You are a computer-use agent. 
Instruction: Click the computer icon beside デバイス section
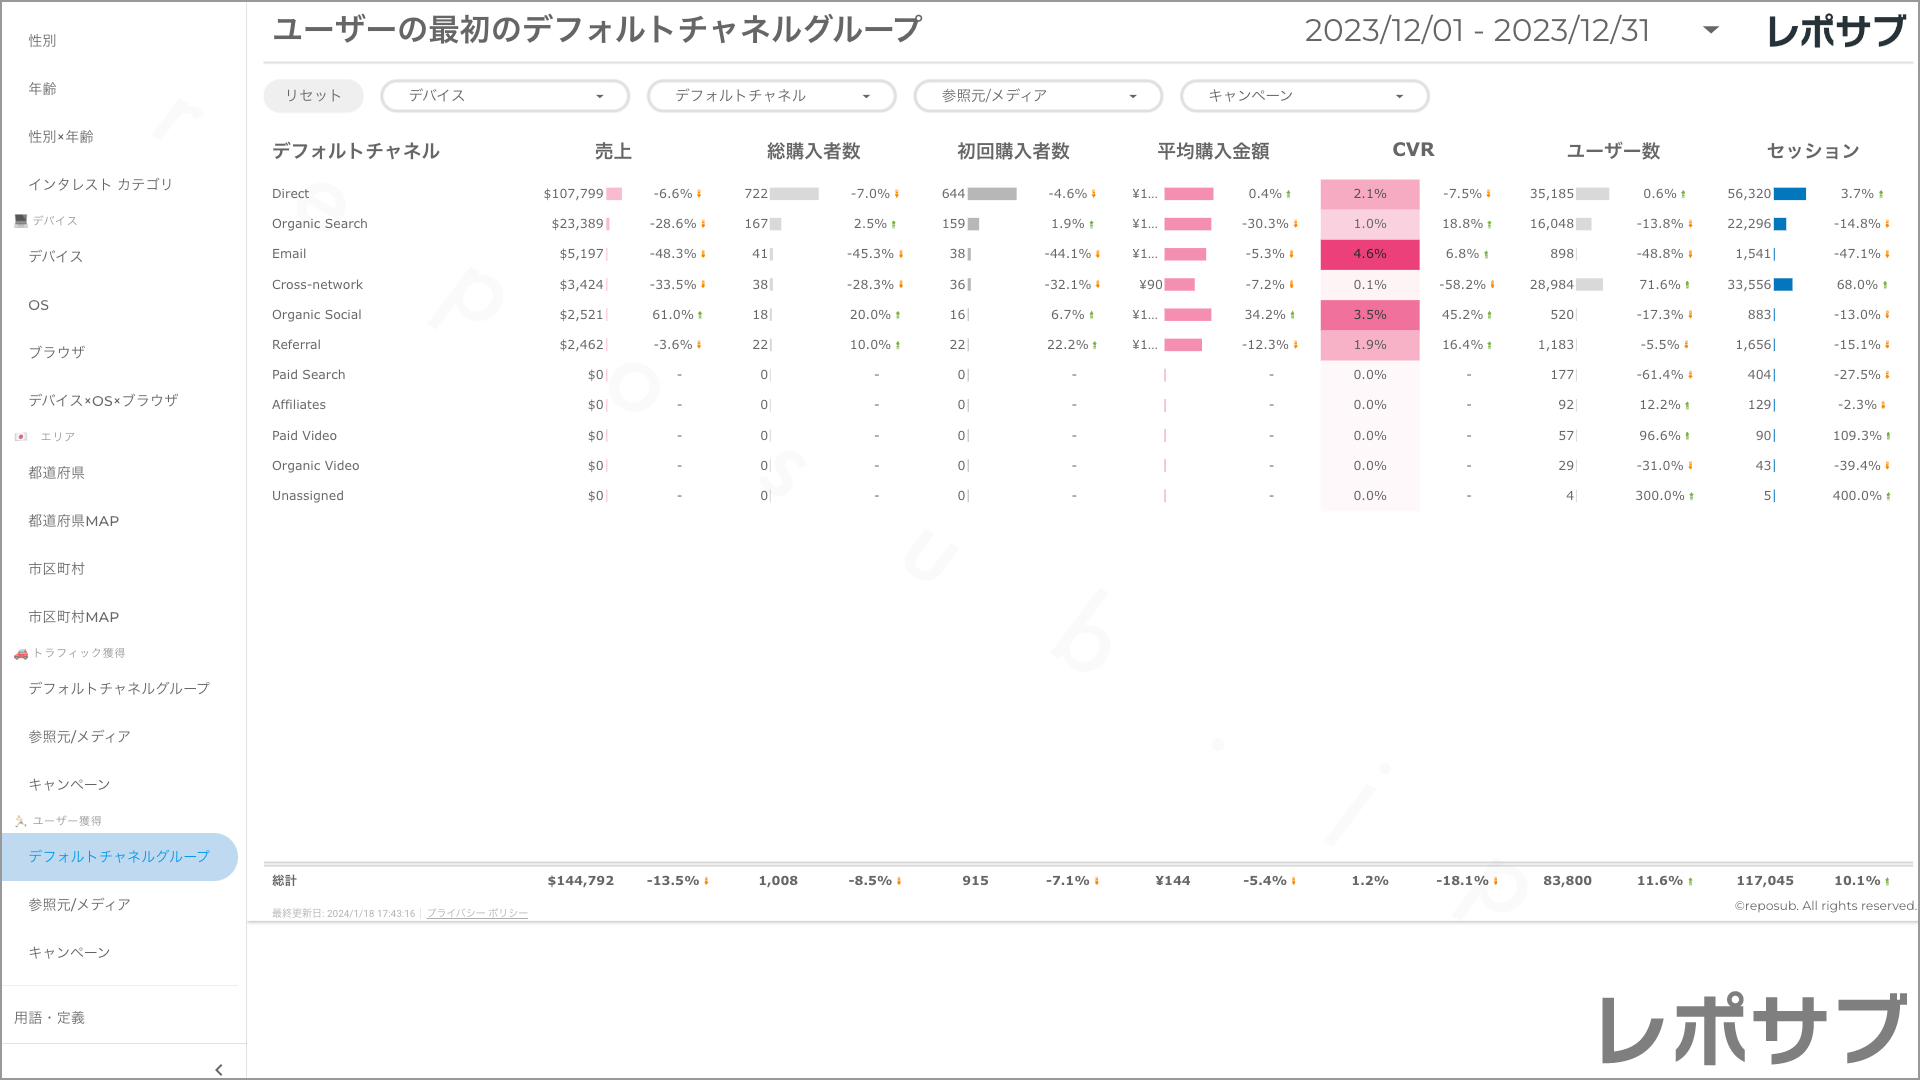pos(21,220)
